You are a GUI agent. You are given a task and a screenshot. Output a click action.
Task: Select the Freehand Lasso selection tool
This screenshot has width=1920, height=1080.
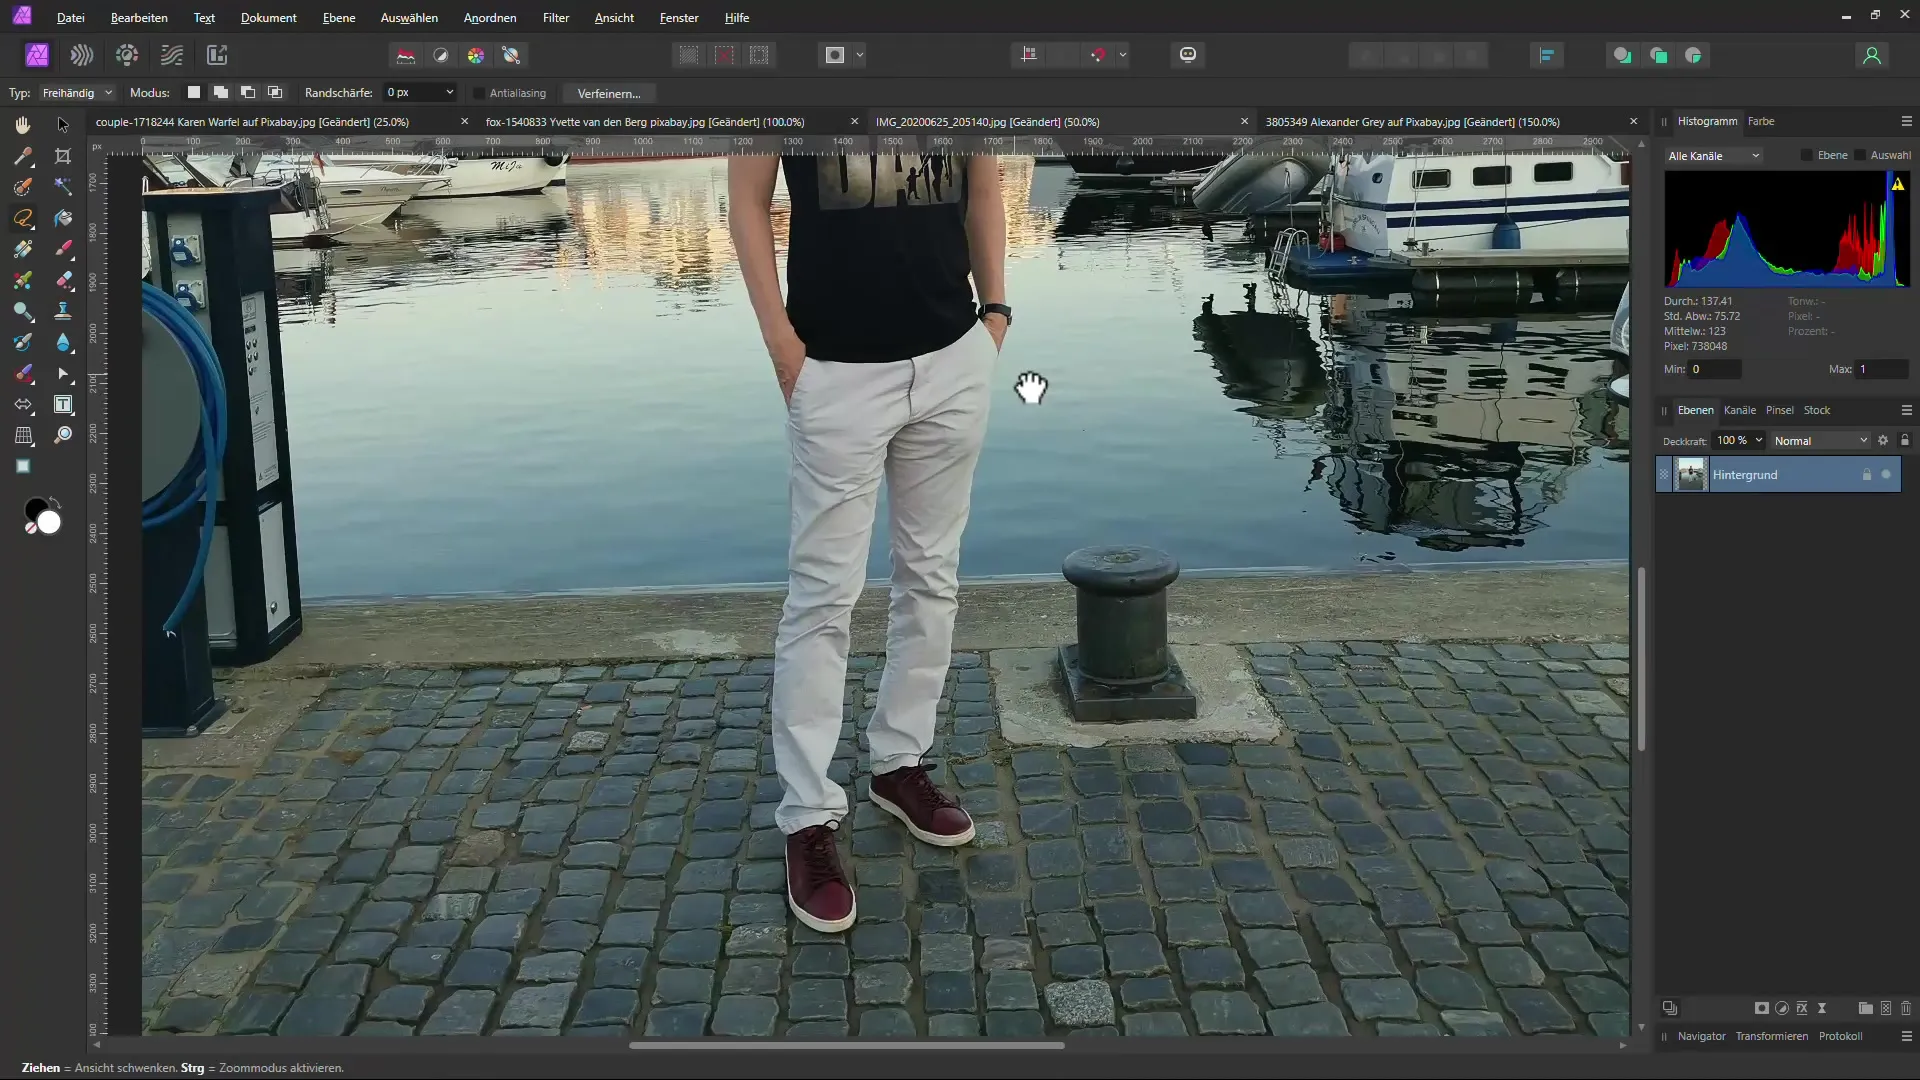click(x=22, y=218)
